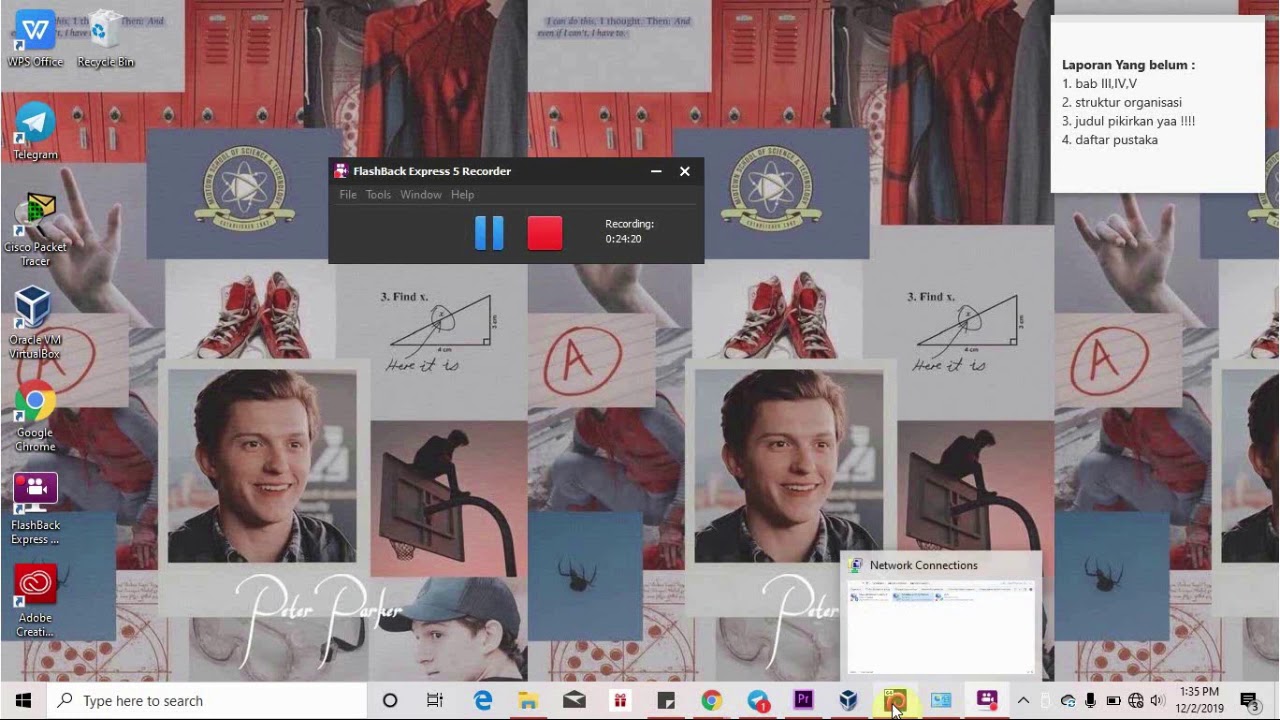This screenshot has width=1280, height=720.
Task: Switch to Chrome on the taskbar
Action: [x=711, y=700]
